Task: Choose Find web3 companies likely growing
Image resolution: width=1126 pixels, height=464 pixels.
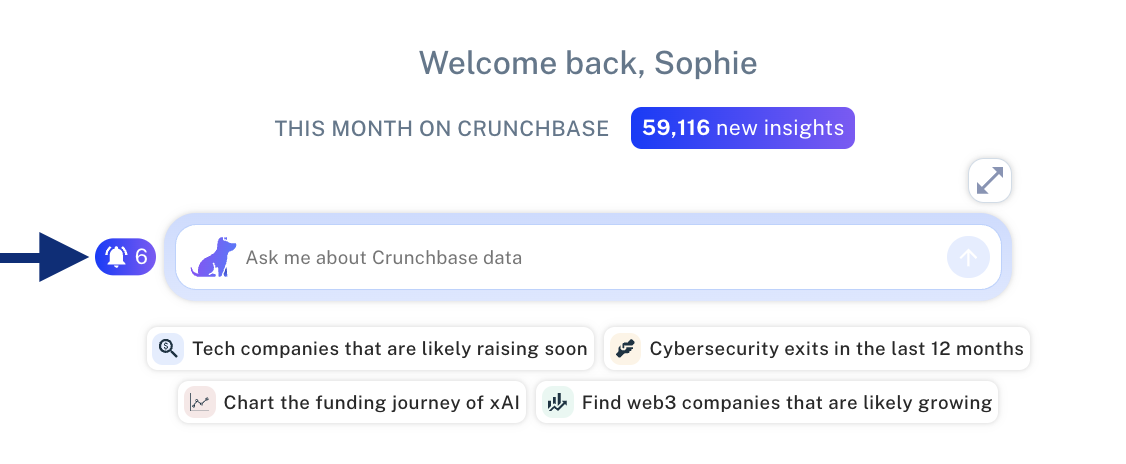Action: [x=767, y=402]
